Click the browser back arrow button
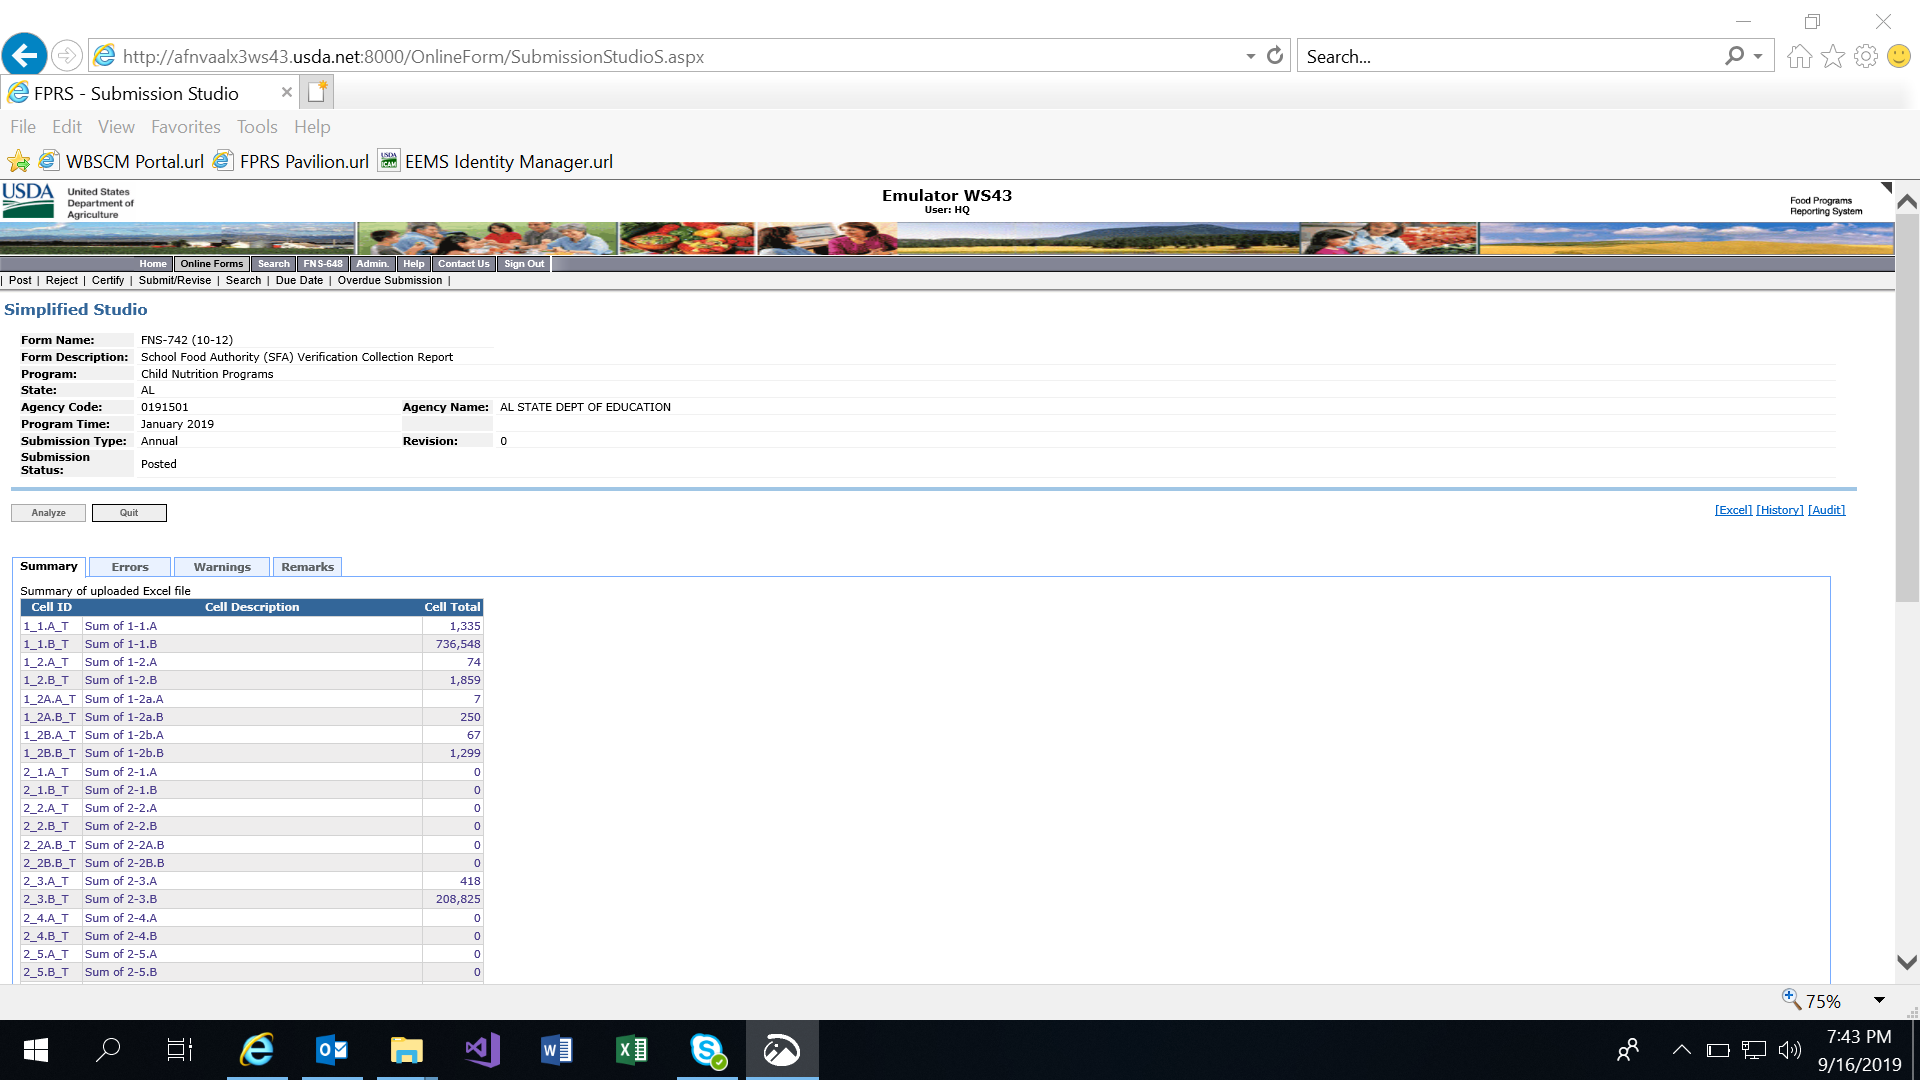The height and width of the screenshot is (1080, 1920). (25, 55)
